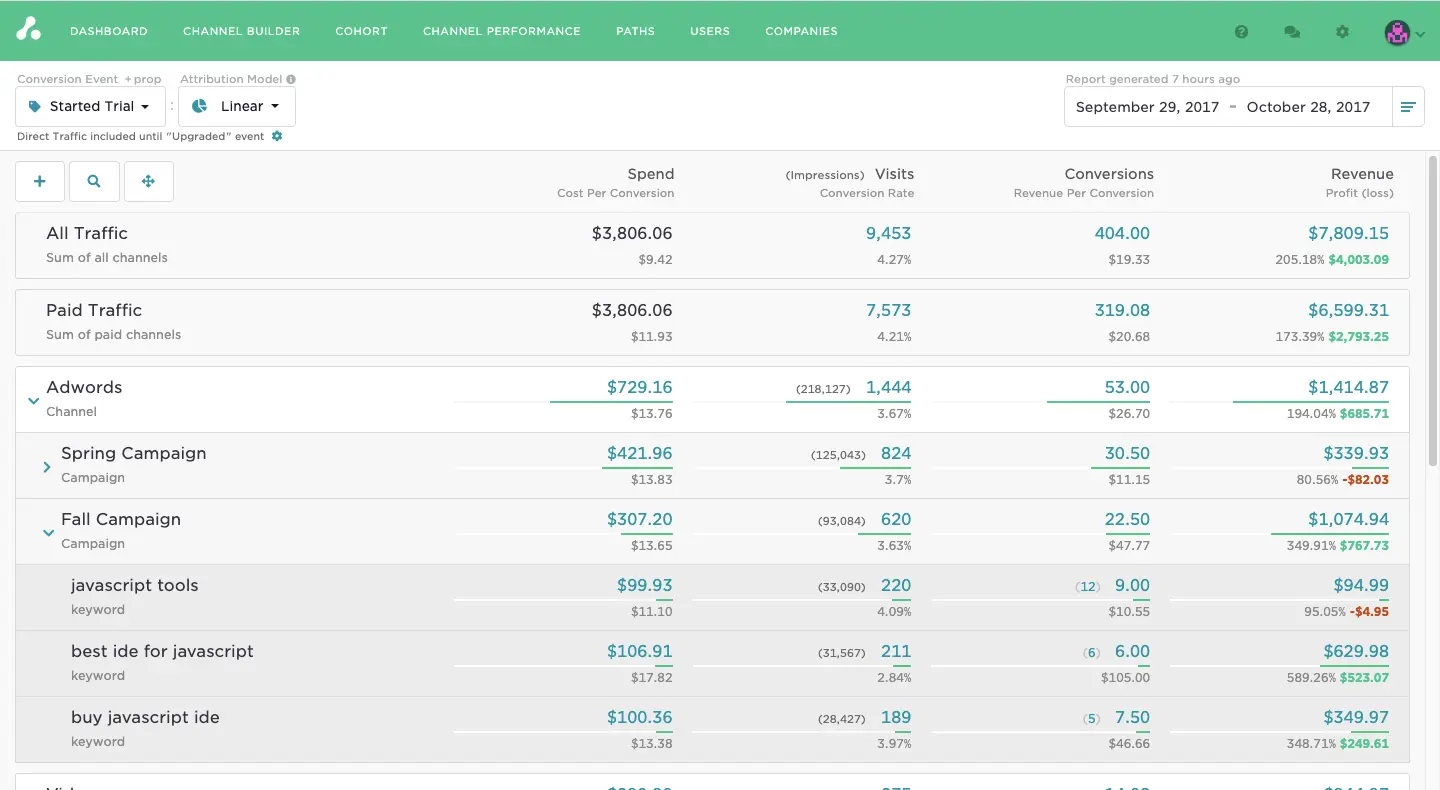Viewport: 1440px width, 790px height.
Task: Open the Linear attribution model dropdown
Action: [236, 106]
